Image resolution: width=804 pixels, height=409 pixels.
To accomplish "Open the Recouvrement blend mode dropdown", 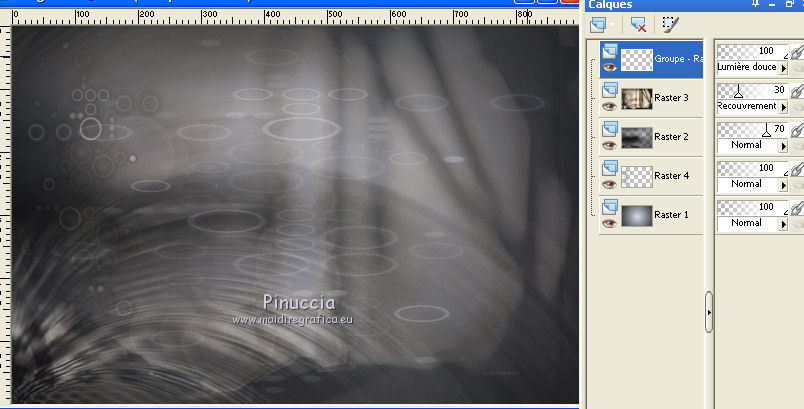I will coord(783,107).
